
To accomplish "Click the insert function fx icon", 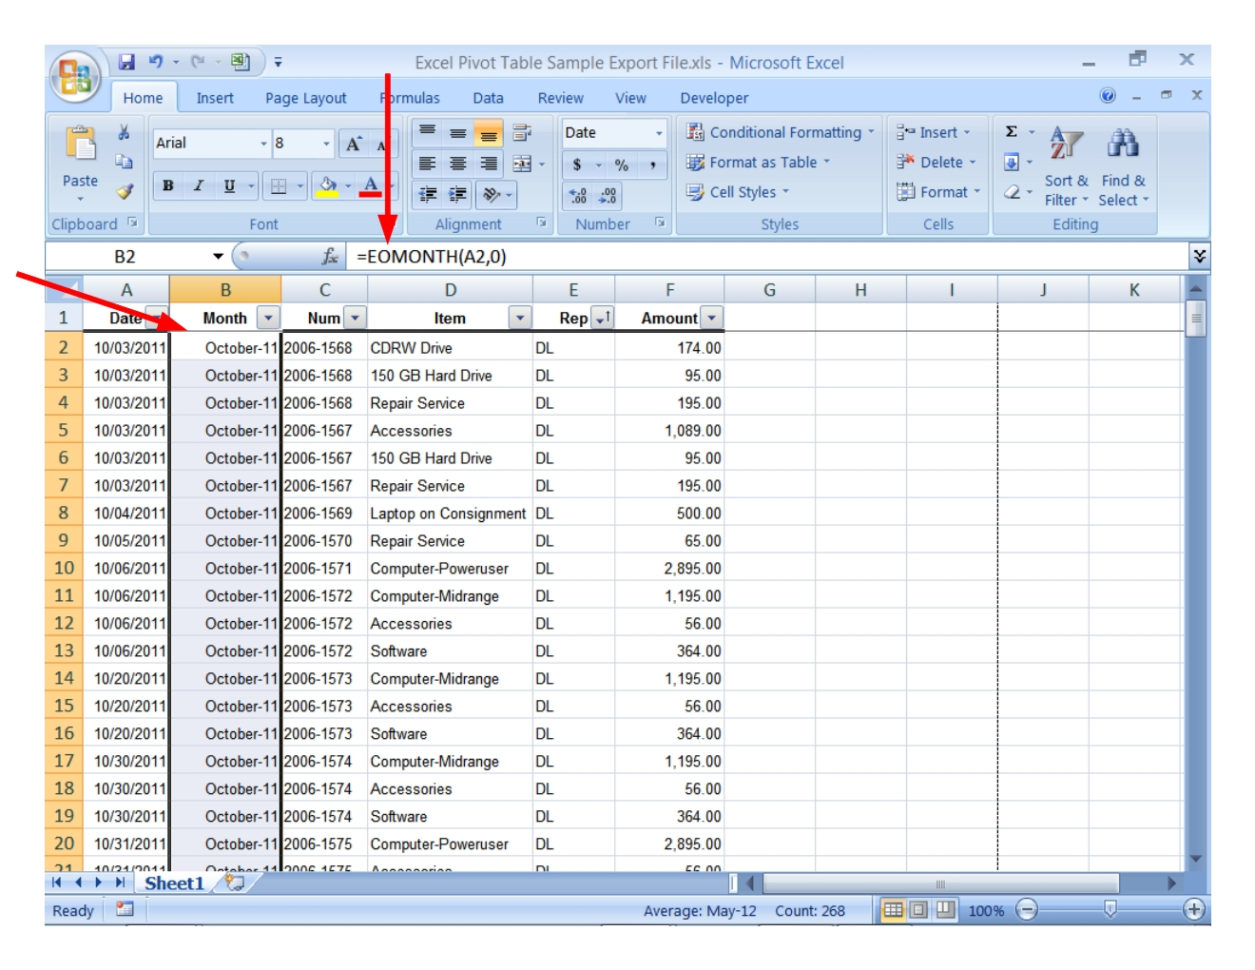I will pos(329,257).
